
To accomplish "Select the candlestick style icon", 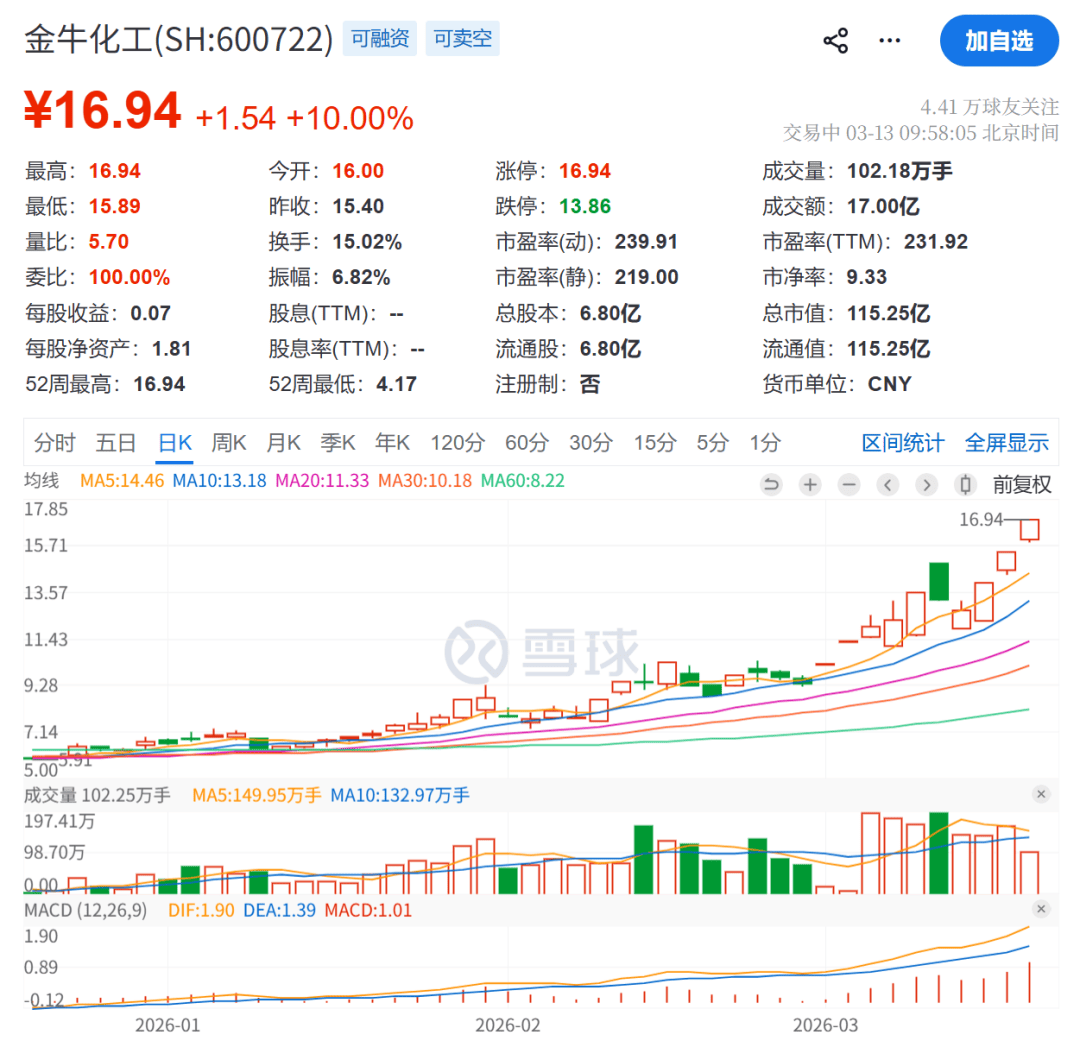I will [x=963, y=484].
